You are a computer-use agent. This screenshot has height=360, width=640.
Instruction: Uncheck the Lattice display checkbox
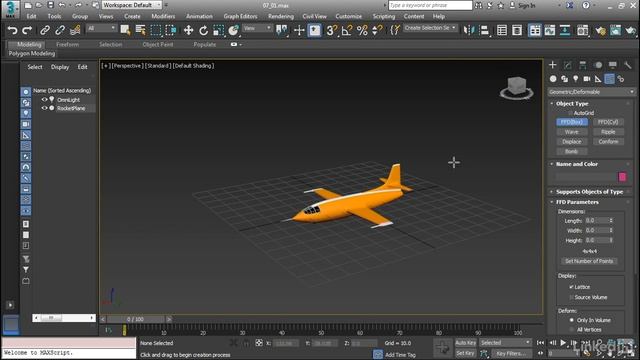point(571,287)
